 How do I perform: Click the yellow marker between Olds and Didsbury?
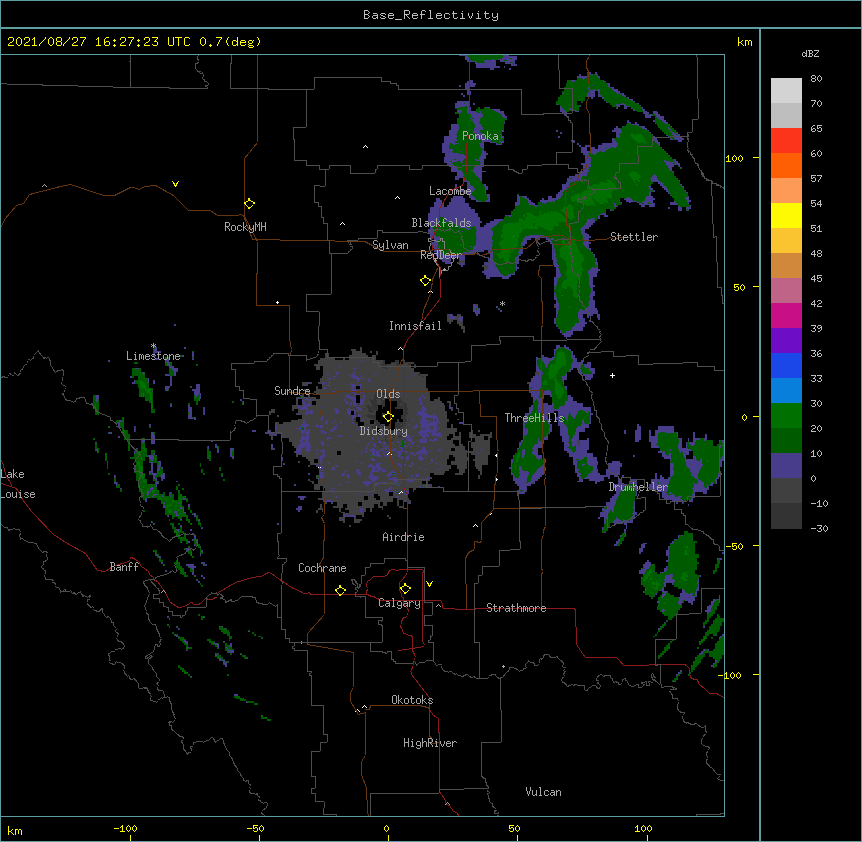click(x=388, y=417)
